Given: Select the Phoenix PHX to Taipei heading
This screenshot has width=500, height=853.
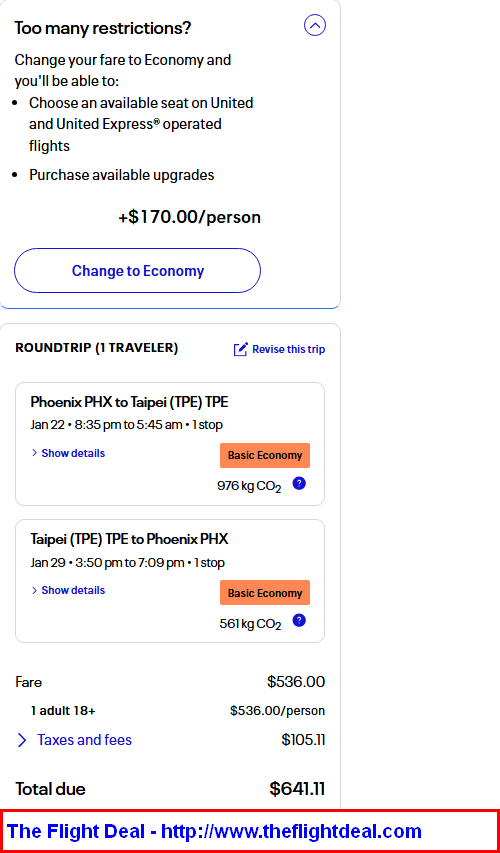Looking at the screenshot, I should [129, 402].
